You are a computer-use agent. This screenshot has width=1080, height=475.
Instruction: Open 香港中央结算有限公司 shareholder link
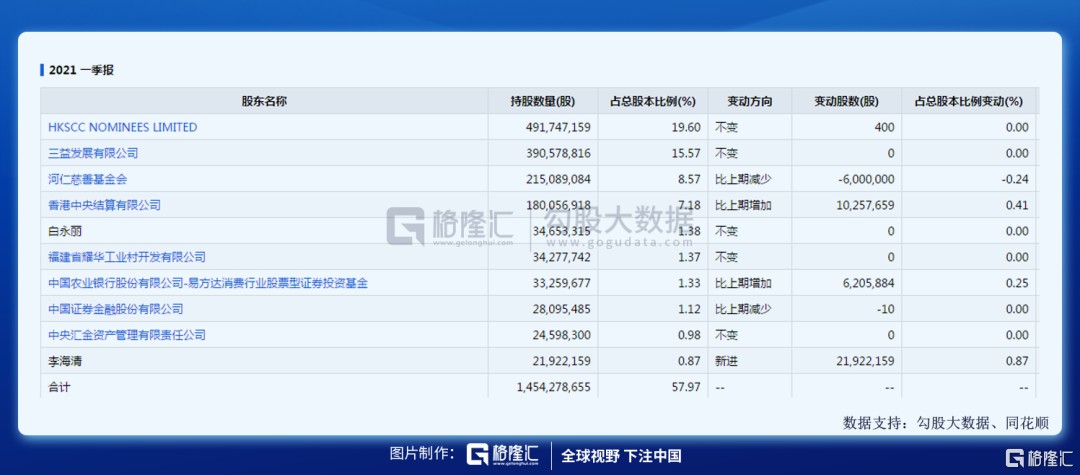pos(104,205)
